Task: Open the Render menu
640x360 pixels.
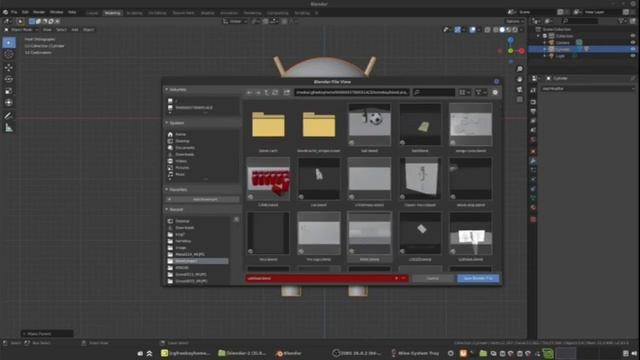Action: point(39,12)
